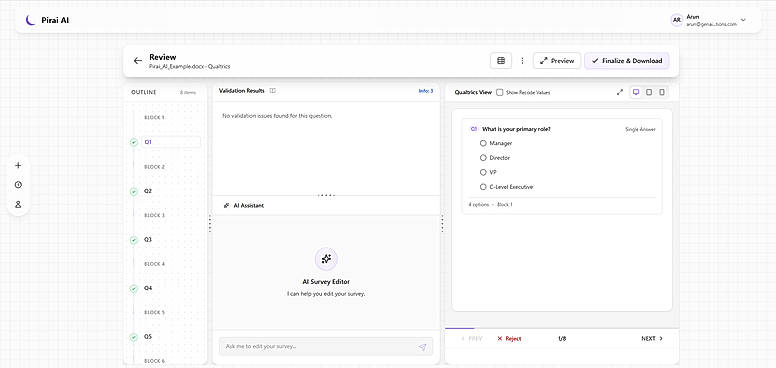Click the Info: 3 indicator

(426, 91)
